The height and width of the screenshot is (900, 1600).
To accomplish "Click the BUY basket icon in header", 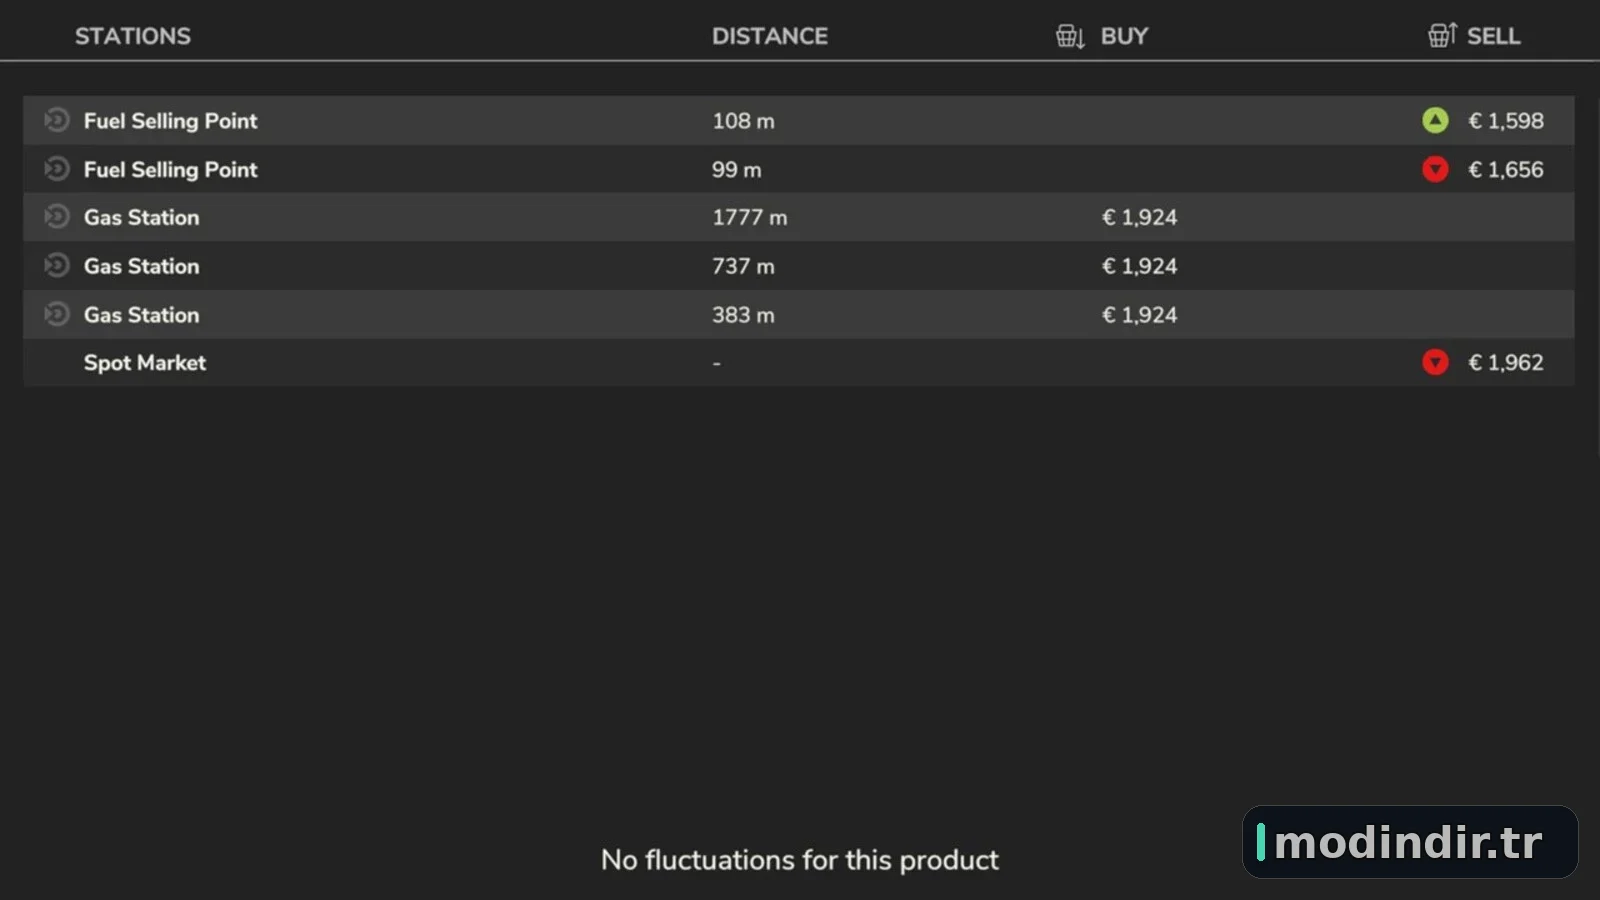I will [1070, 36].
